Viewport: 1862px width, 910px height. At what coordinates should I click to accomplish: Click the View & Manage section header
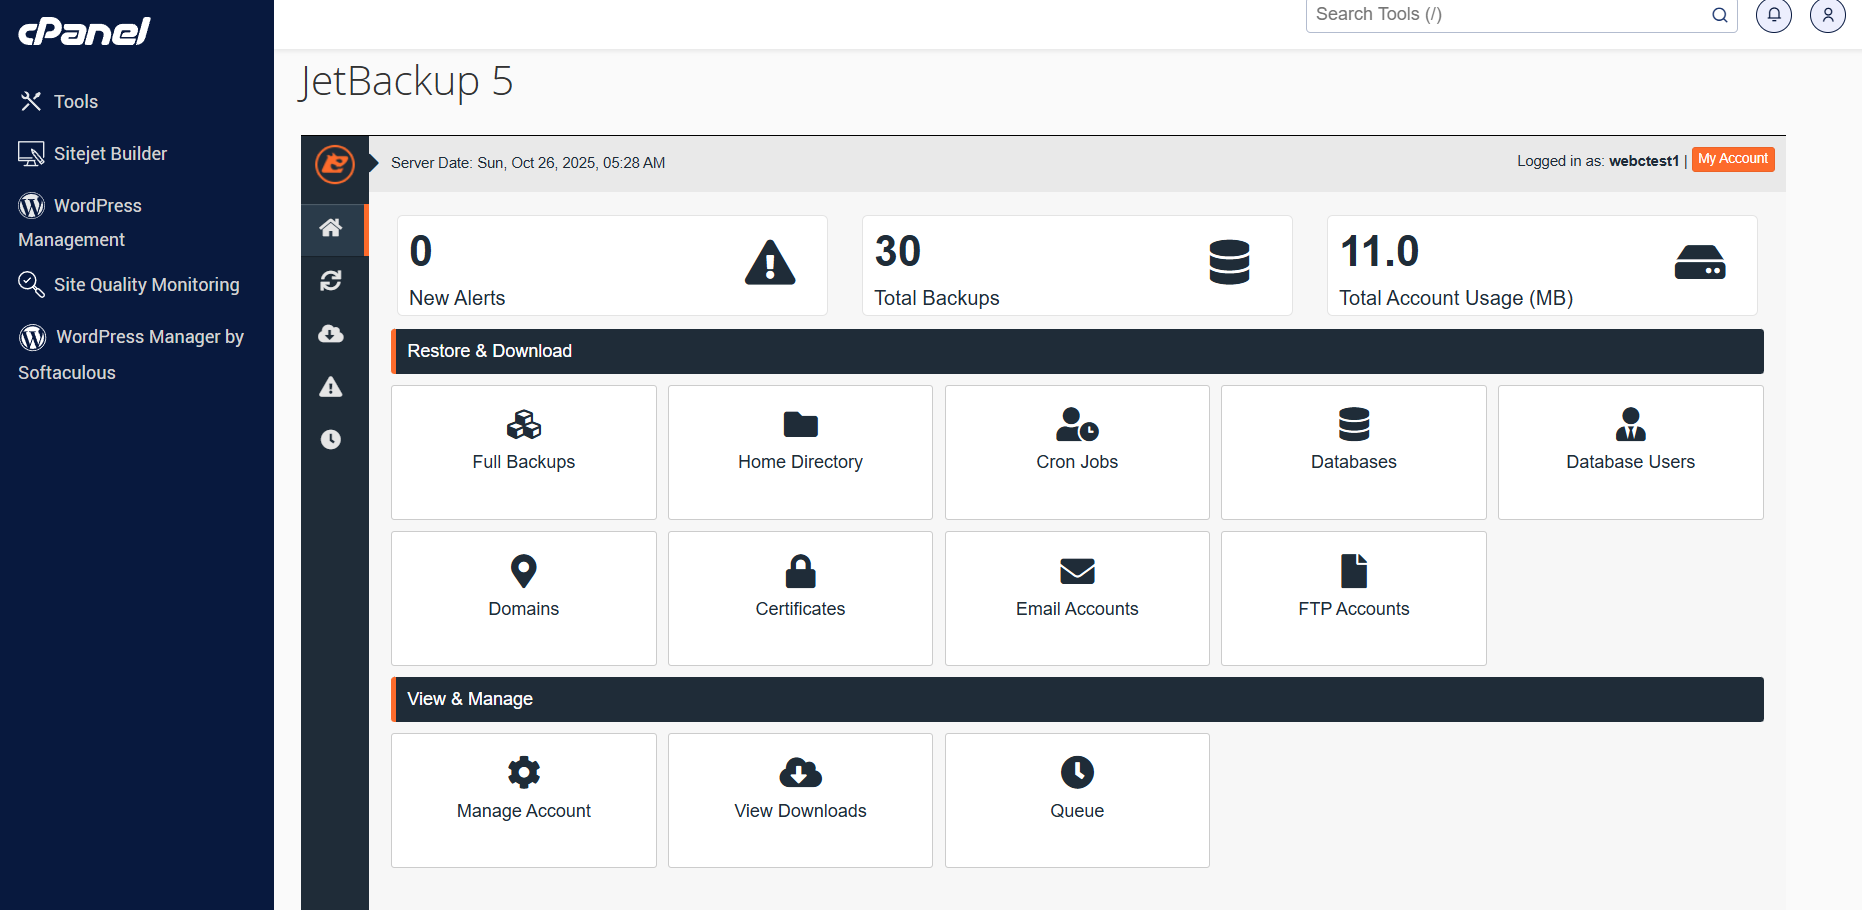click(1077, 699)
